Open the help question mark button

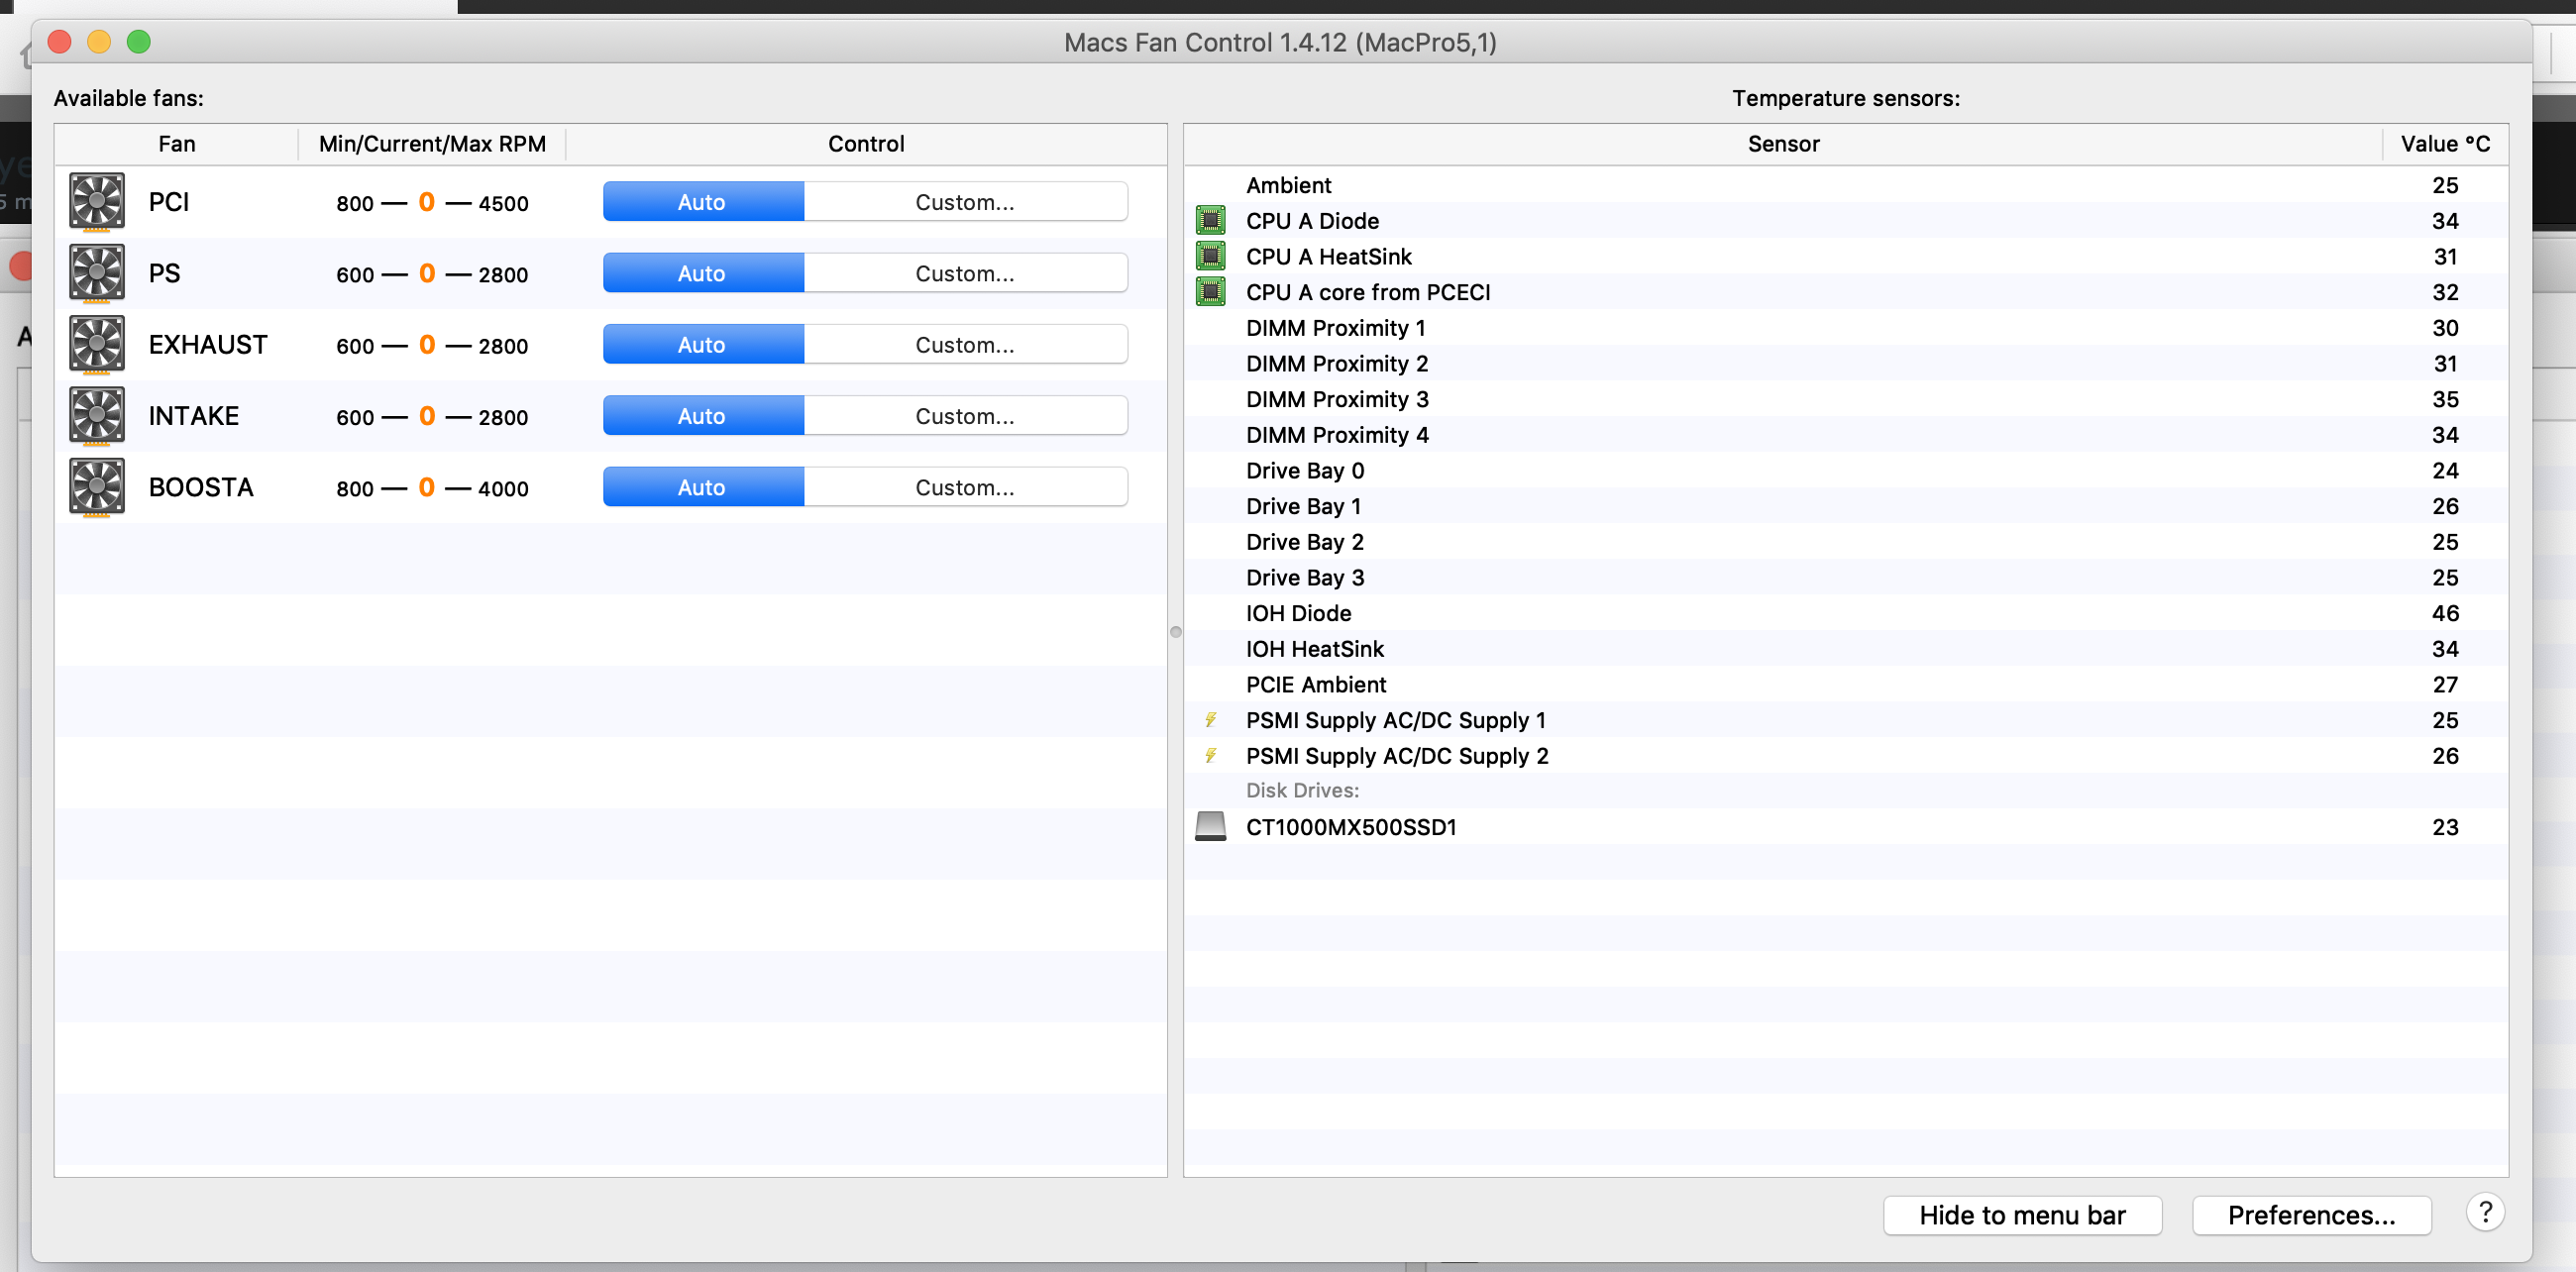[2484, 1212]
